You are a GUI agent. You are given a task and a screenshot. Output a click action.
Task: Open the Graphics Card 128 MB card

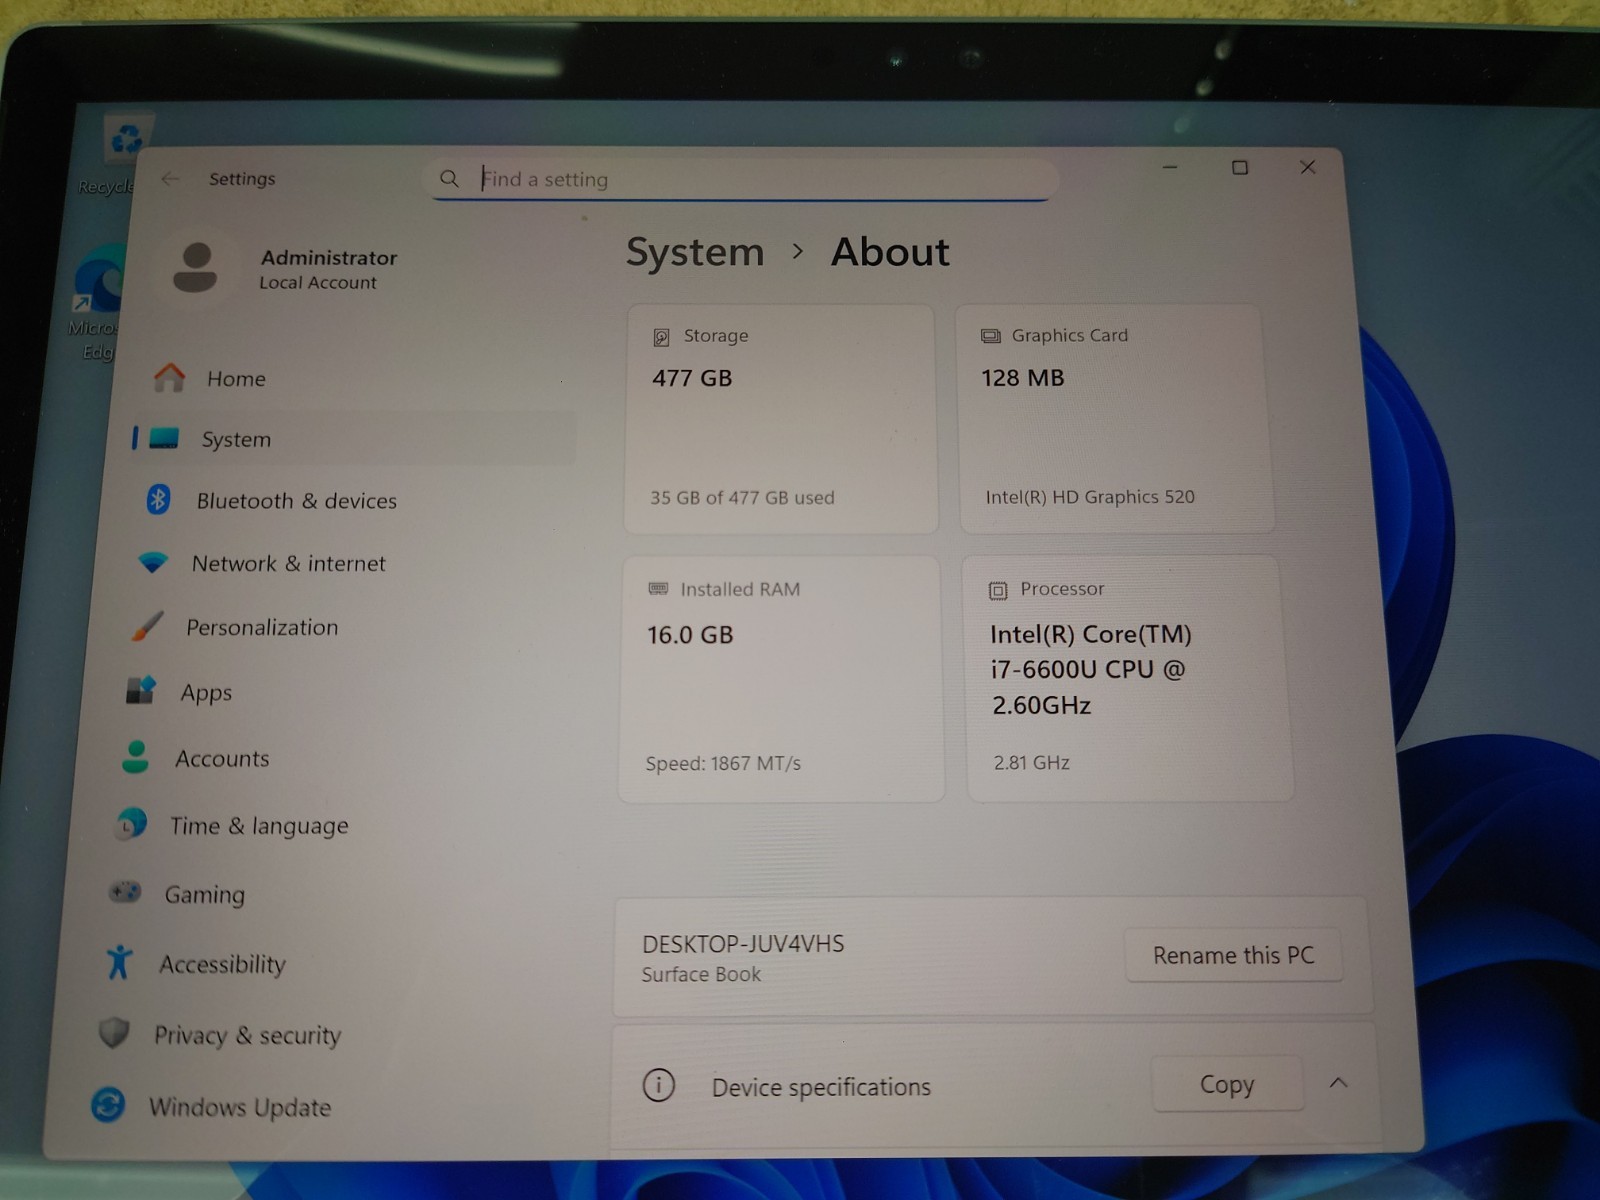(x=1115, y=419)
